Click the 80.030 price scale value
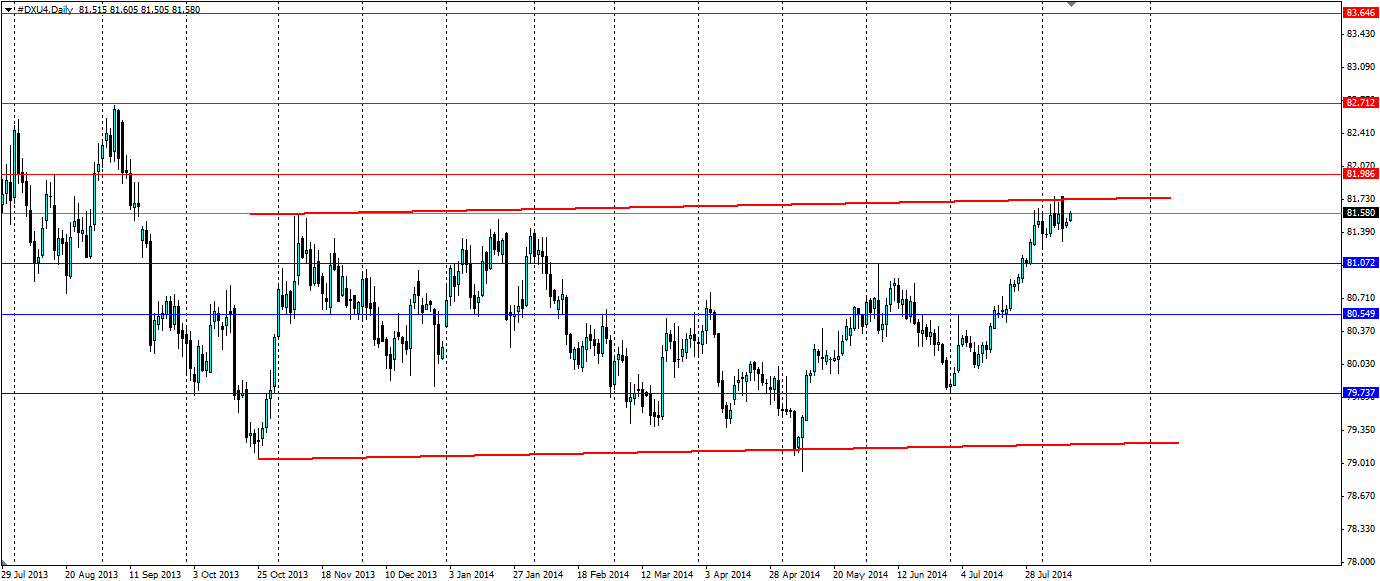1380x581 pixels. [1360, 364]
